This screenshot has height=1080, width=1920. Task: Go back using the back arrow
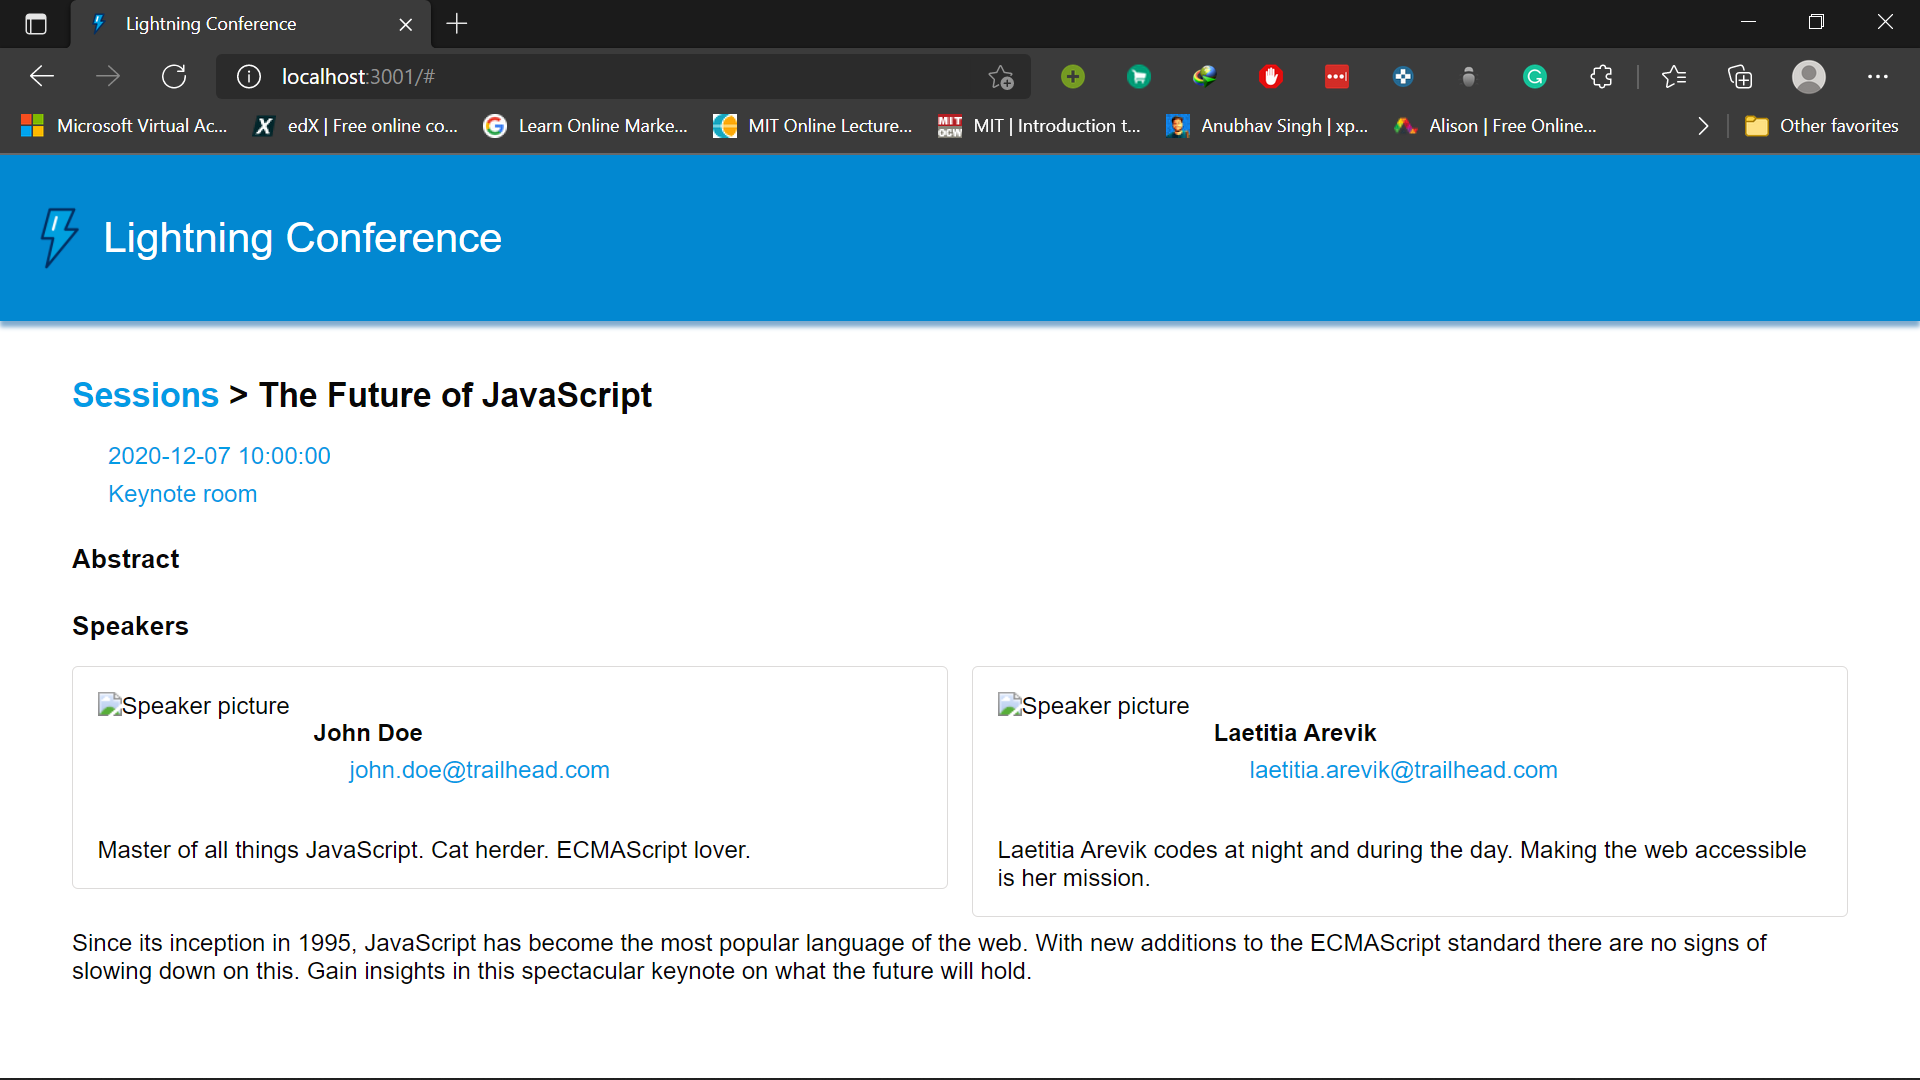click(x=42, y=77)
